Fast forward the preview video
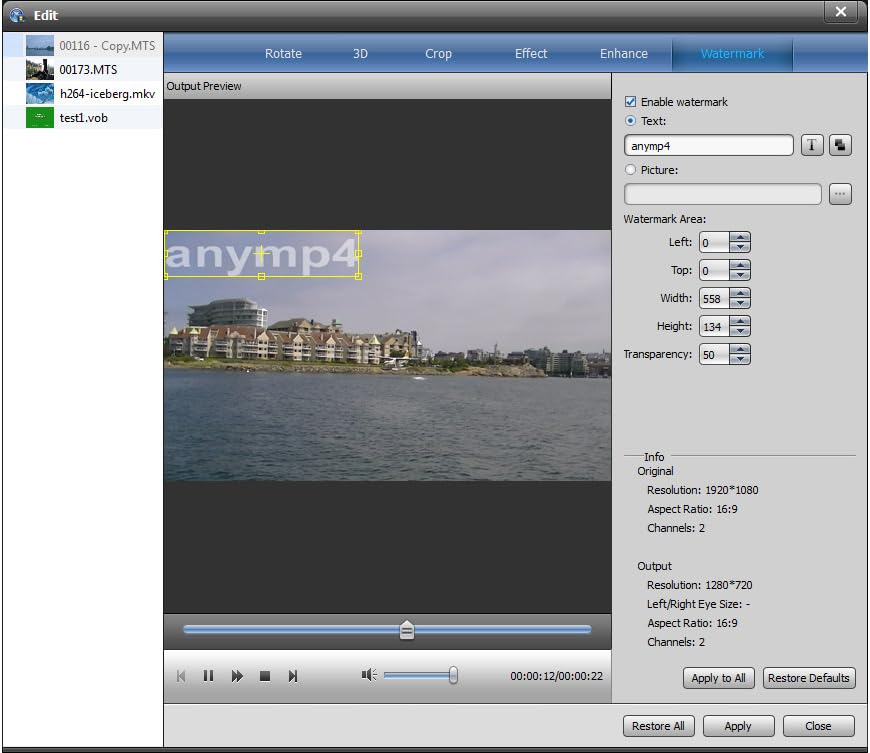Image resolution: width=870 pixels, height=753 pixels. (237, 676)
